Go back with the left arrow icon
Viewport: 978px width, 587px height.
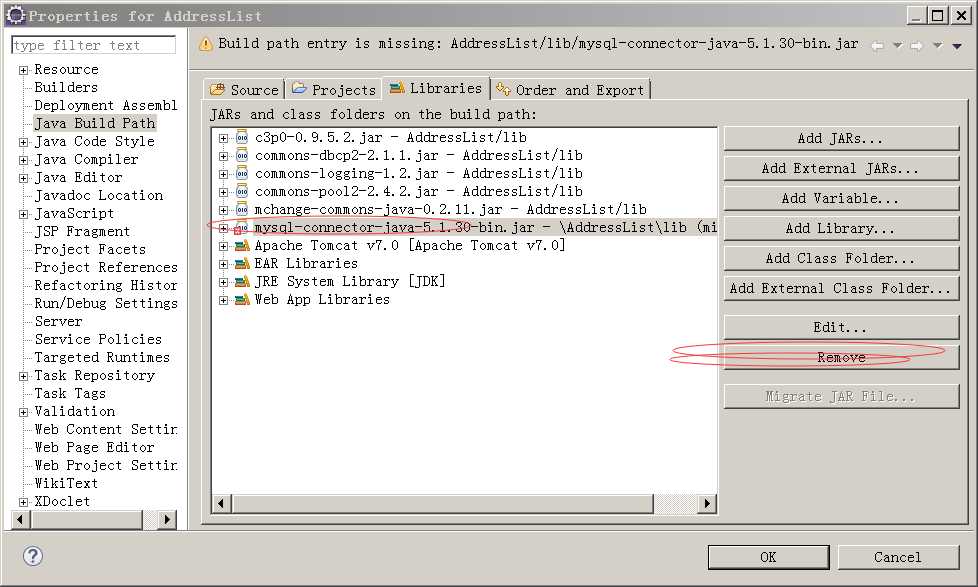878,46
